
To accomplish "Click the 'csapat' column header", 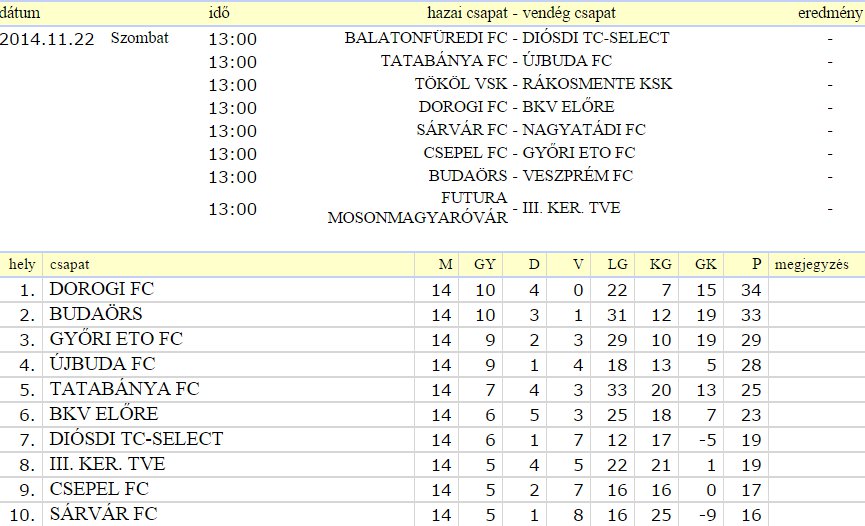I will pyautogui.click(x=70, y=264).
